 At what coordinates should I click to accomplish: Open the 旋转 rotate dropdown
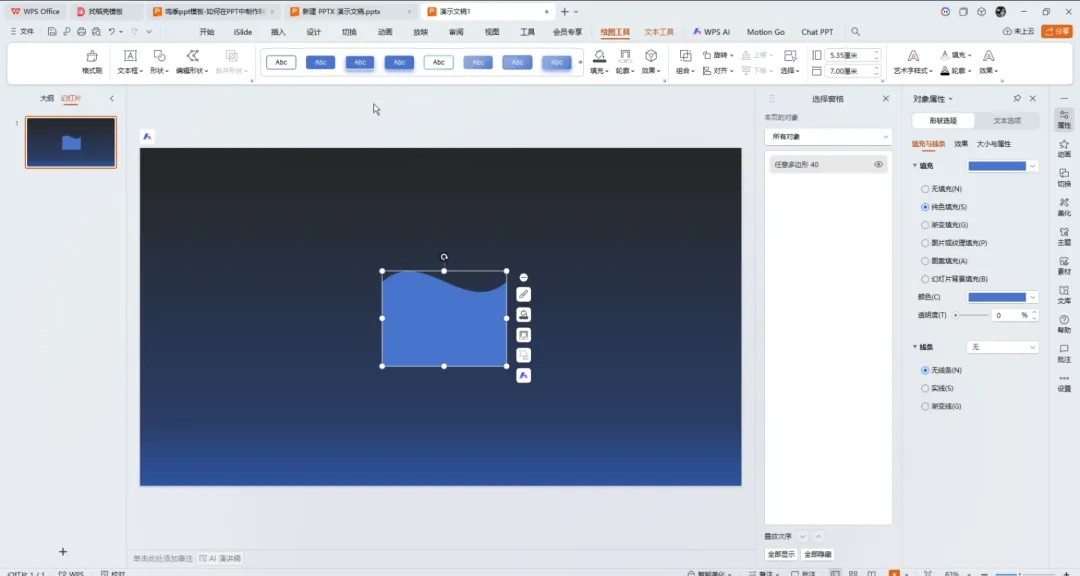coord(718,55)
